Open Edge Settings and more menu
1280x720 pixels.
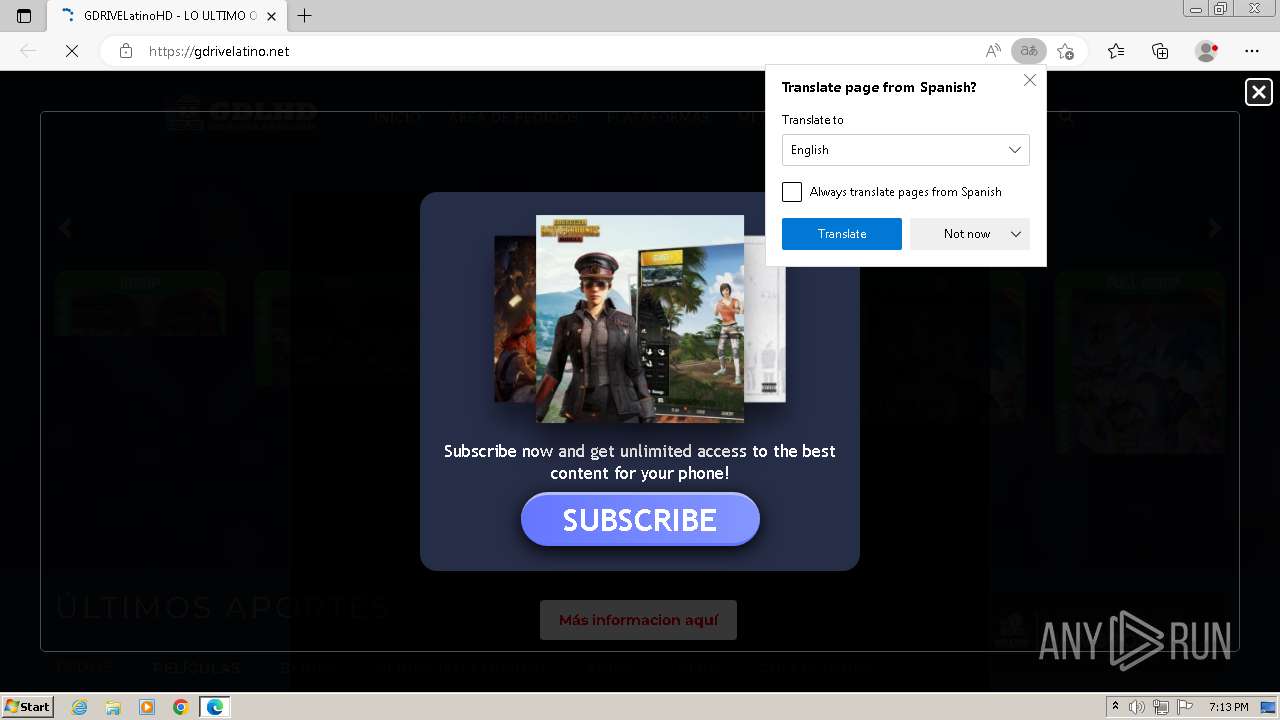[x=1252, y=51]
